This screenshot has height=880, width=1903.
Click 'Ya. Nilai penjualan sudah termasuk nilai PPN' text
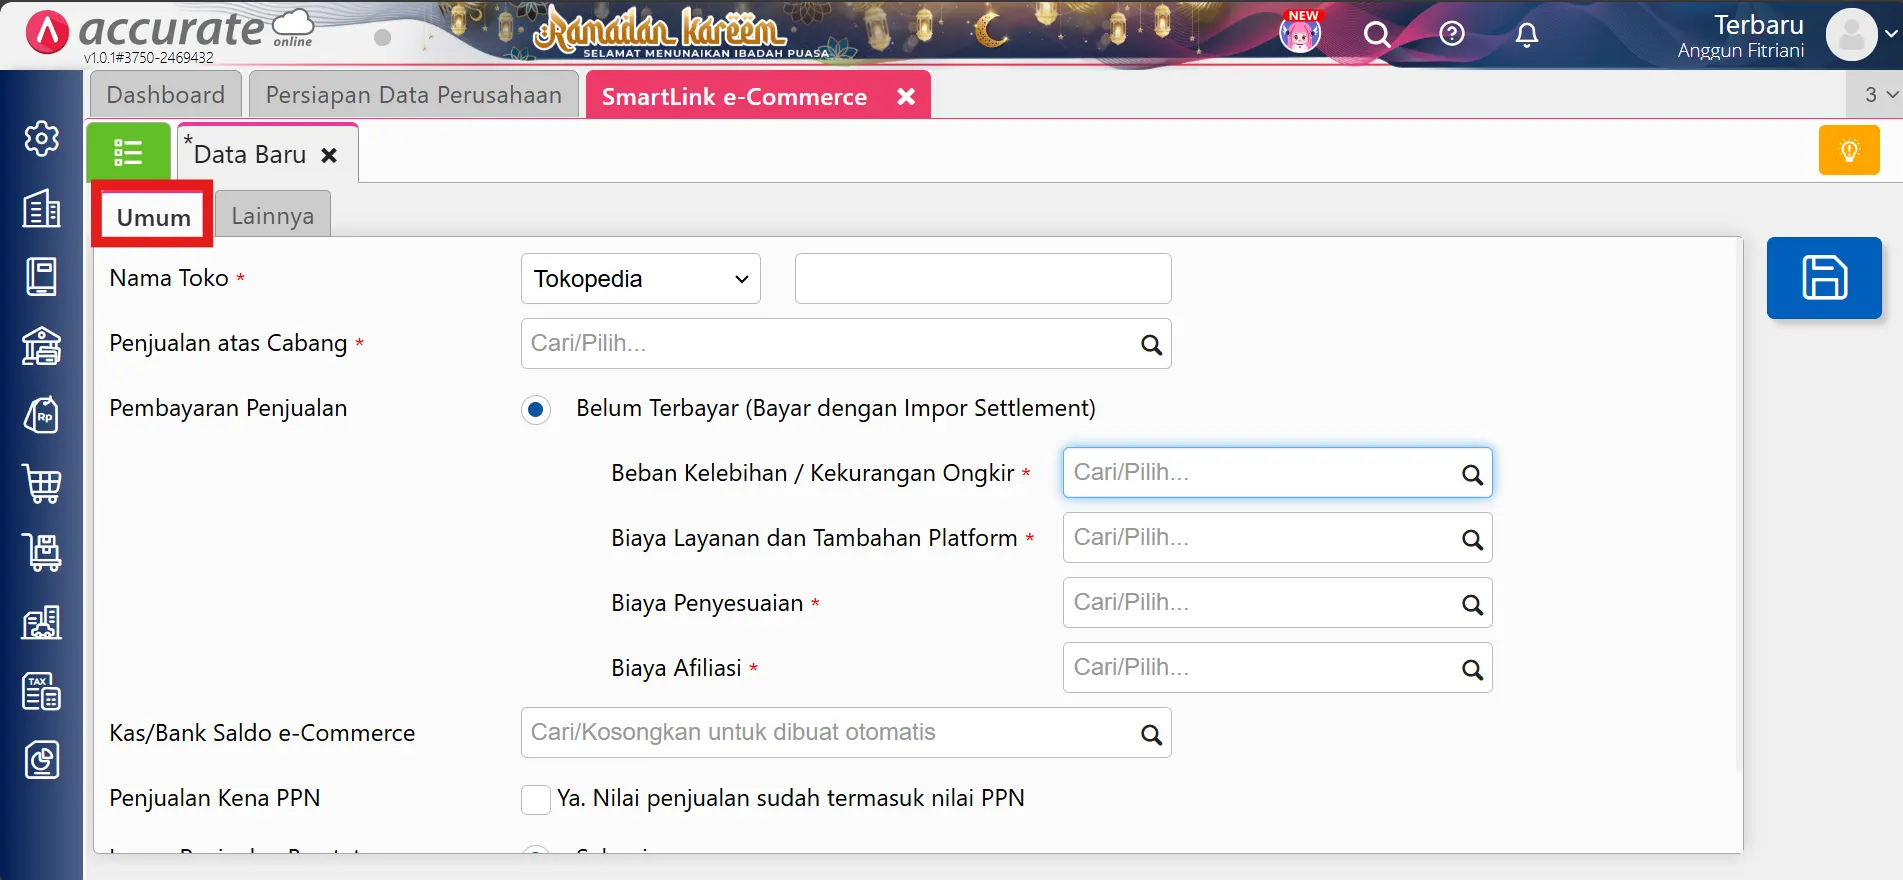click(x=791, y=798)
